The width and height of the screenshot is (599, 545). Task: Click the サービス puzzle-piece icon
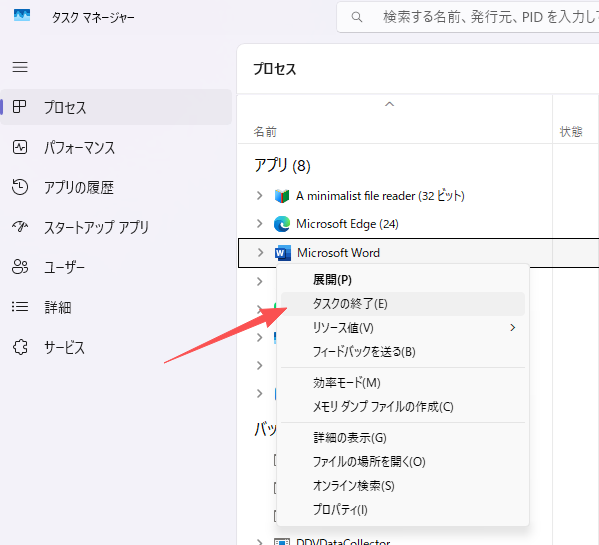click(20, 347)
